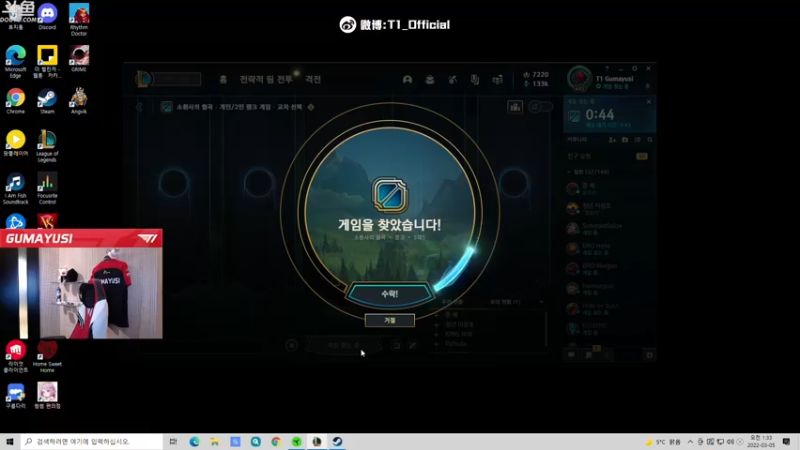Open Chrome from the taskbar
Image resolution: width=800 pixels, height=450 pixels.
coord(276,441)
